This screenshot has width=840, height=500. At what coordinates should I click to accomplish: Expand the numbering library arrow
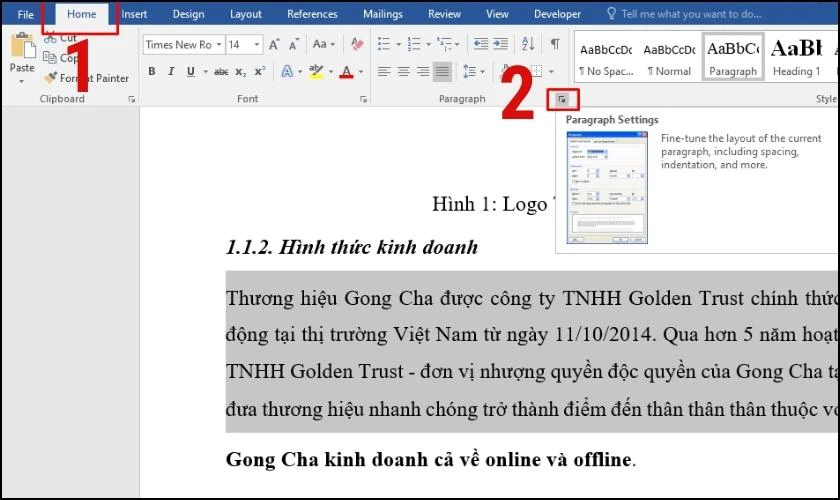[x=429, y=44]
